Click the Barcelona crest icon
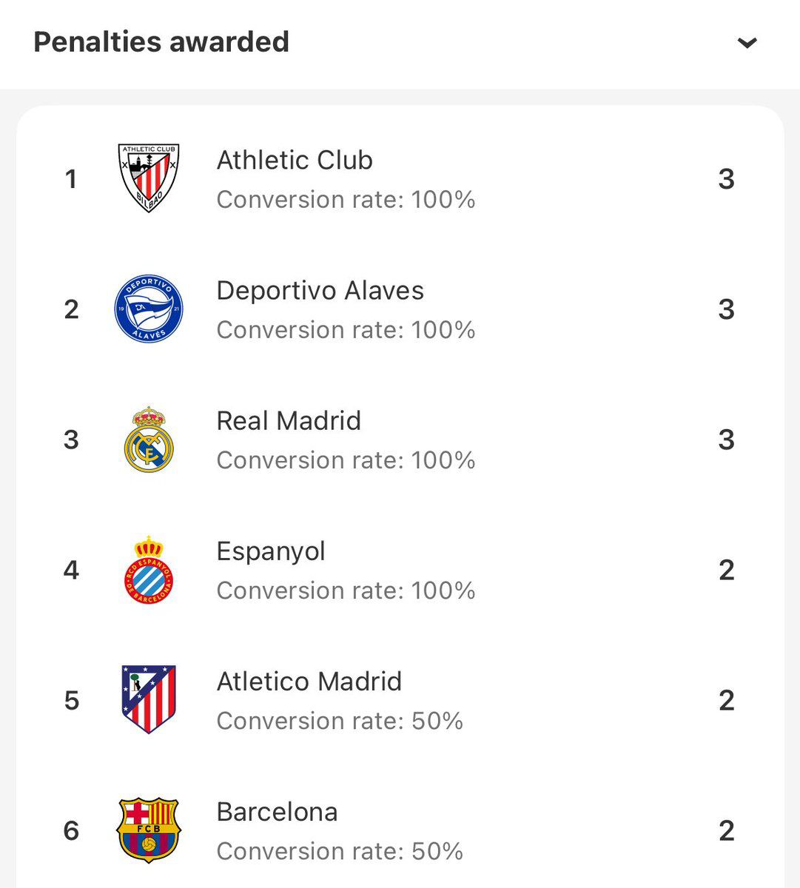 pyautogui.click(x=149, y=830)
